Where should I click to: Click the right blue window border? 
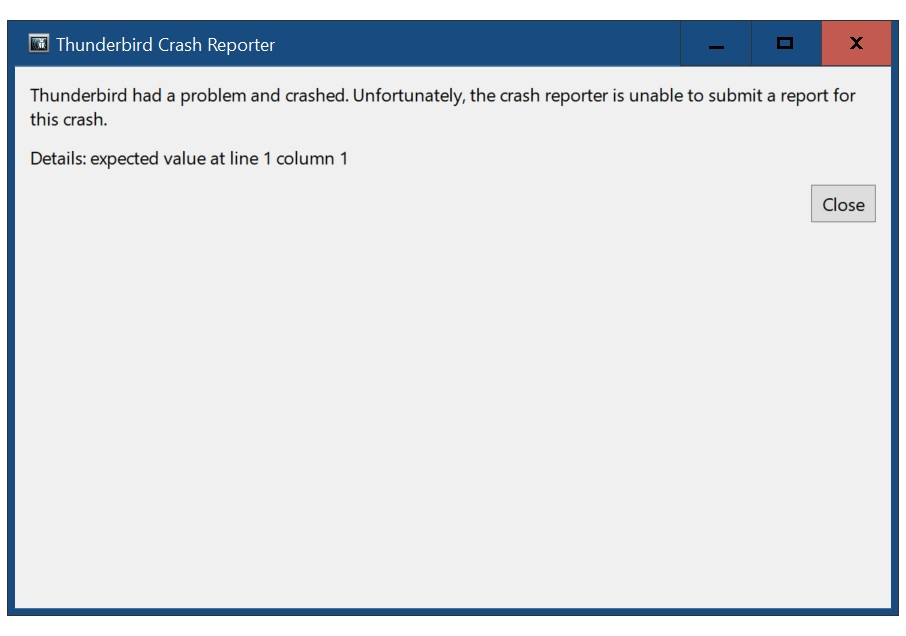click(894, 335)
